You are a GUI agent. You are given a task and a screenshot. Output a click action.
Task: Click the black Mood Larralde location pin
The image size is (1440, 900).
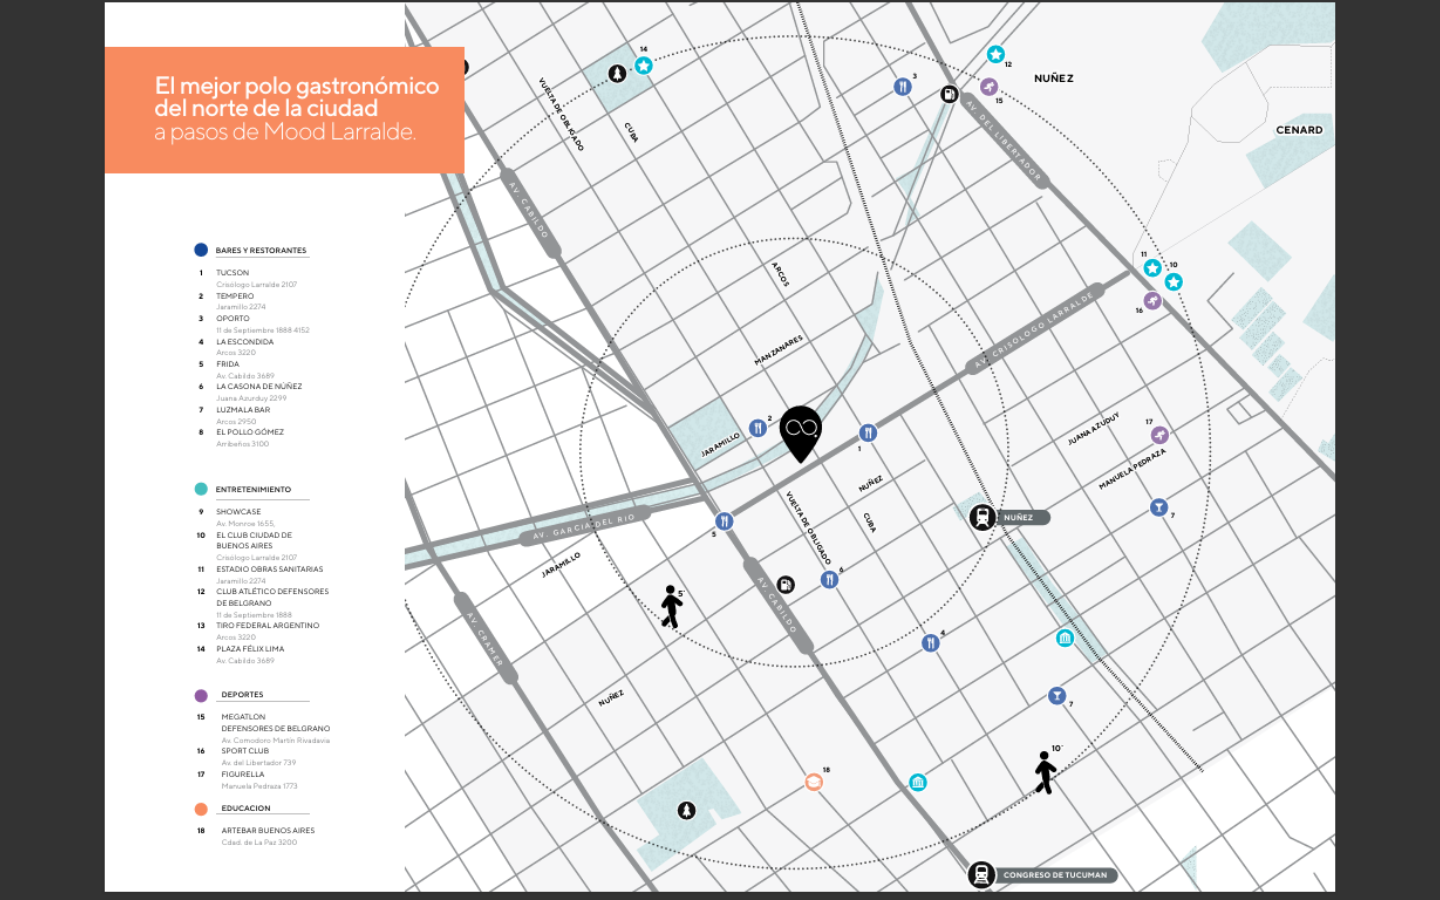coord(800,433)
